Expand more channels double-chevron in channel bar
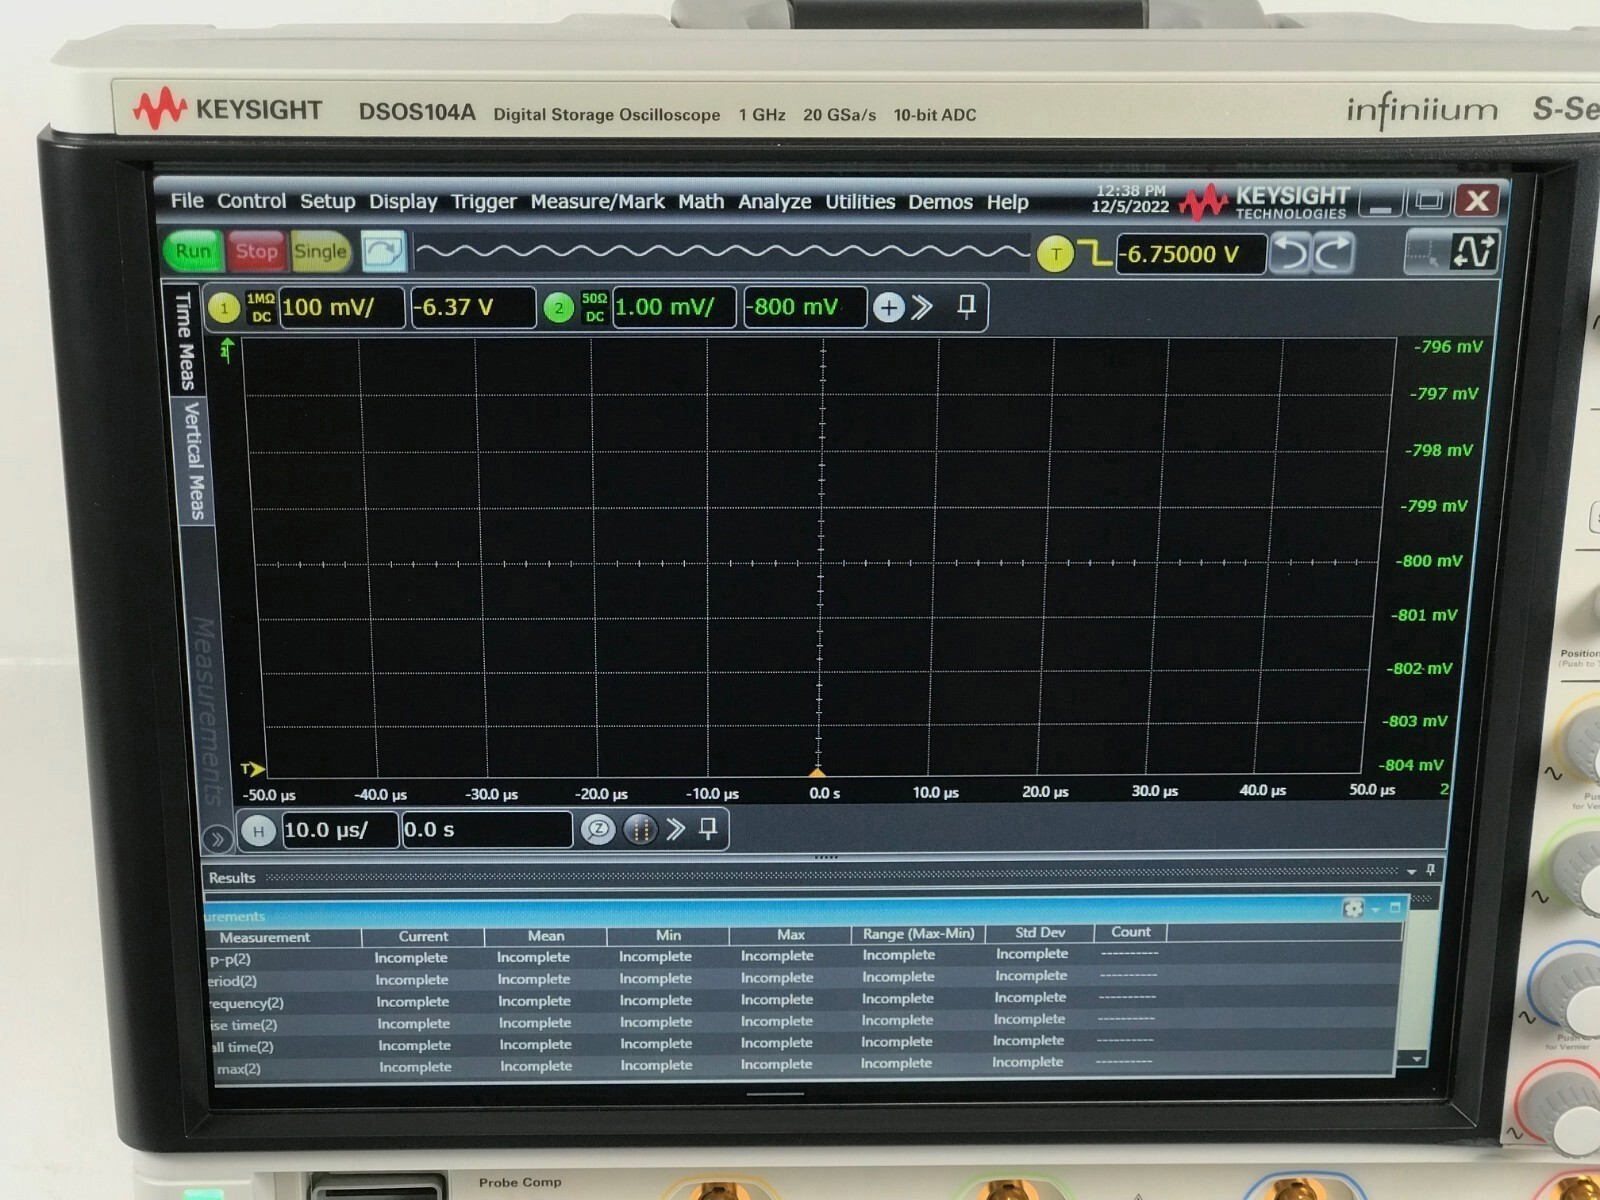Screen dimensions: 1600x1200 pos(922,307)
